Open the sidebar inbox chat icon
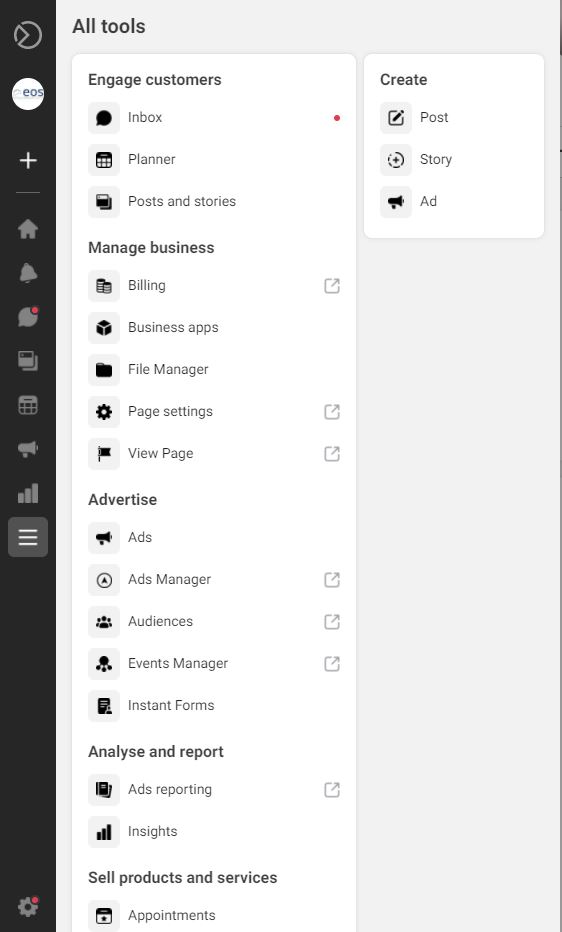Screen dimensions: 562x932 pyautogui.click(x=28, y=317)
